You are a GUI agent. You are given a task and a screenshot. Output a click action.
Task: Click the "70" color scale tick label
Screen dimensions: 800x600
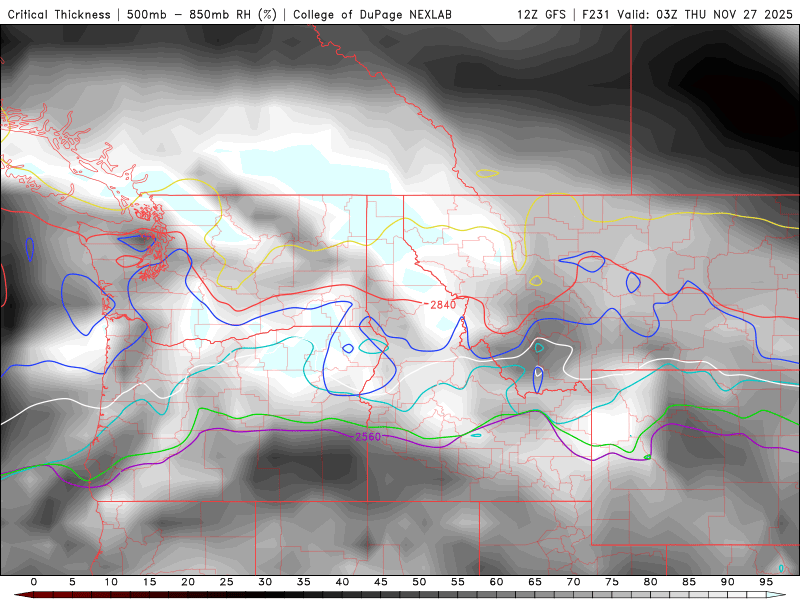coord(573,582)
